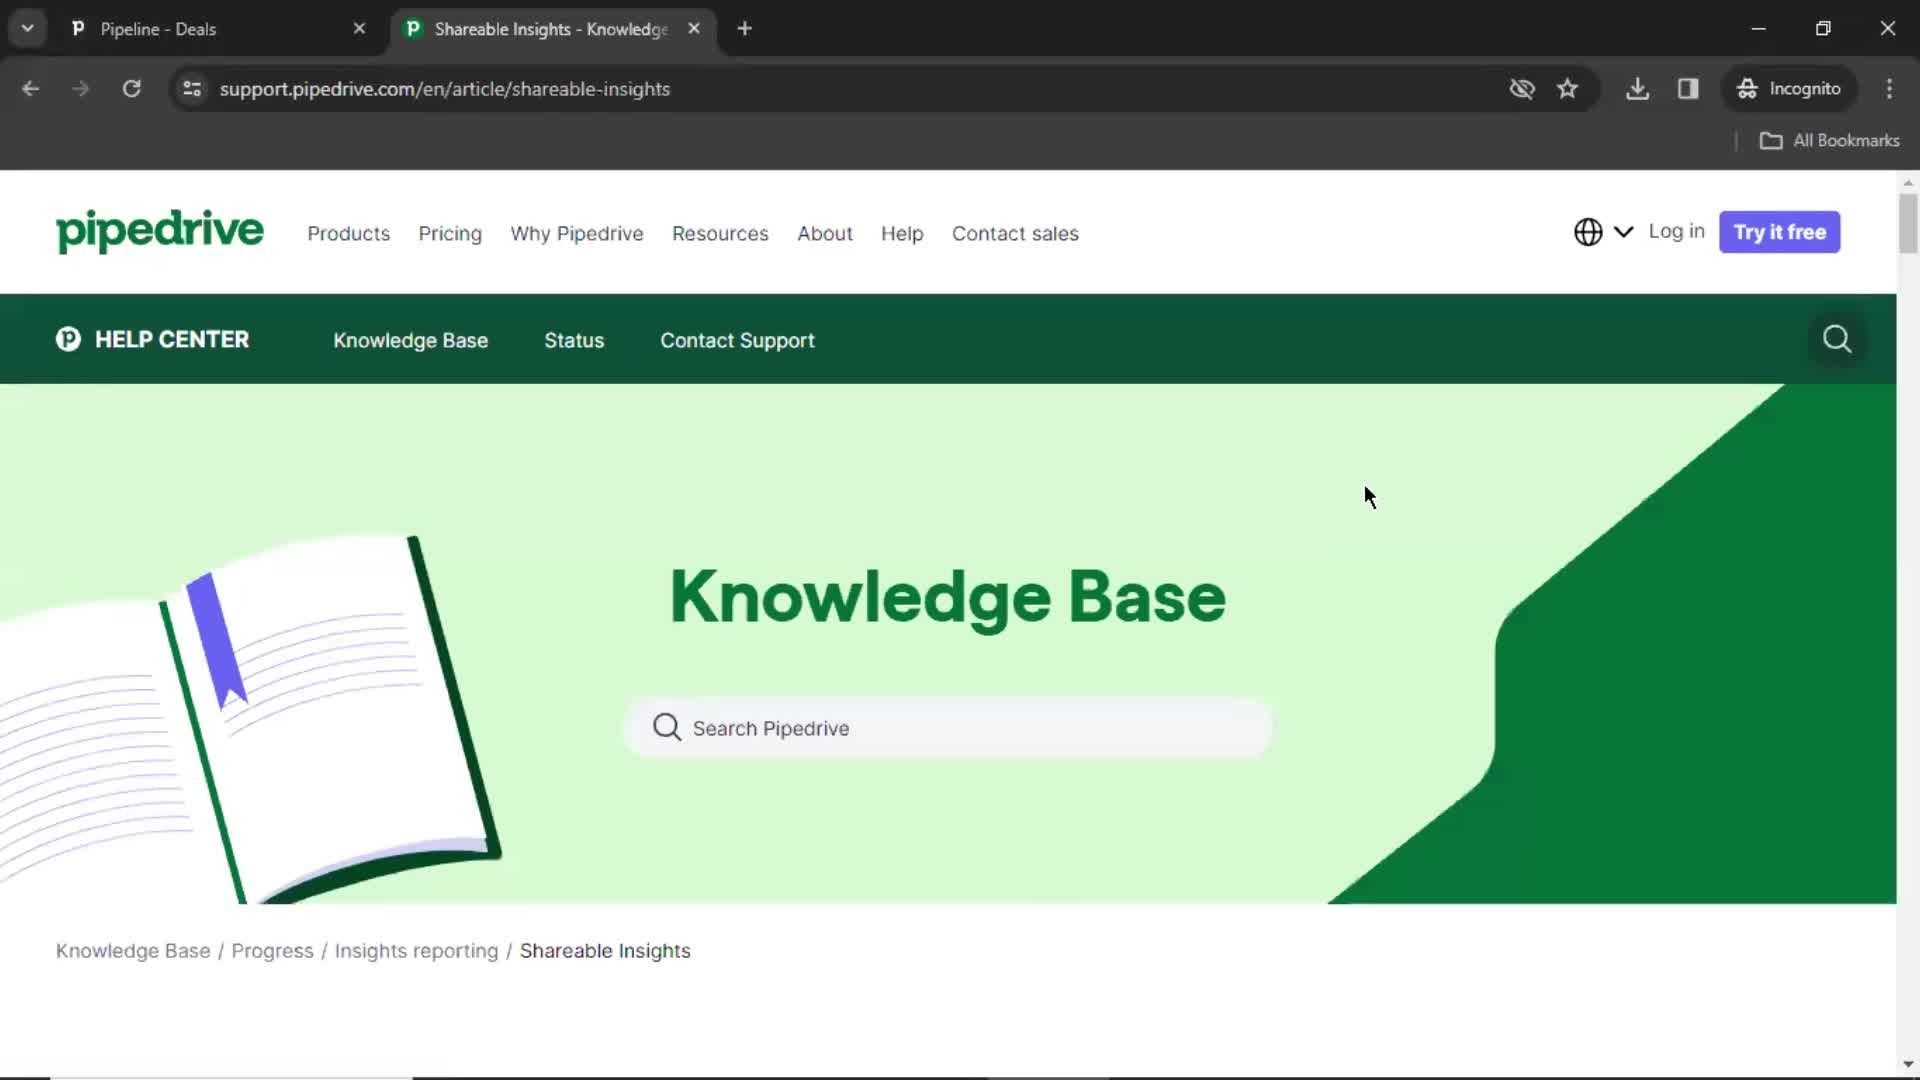Open the Products menu

(348, 233)
